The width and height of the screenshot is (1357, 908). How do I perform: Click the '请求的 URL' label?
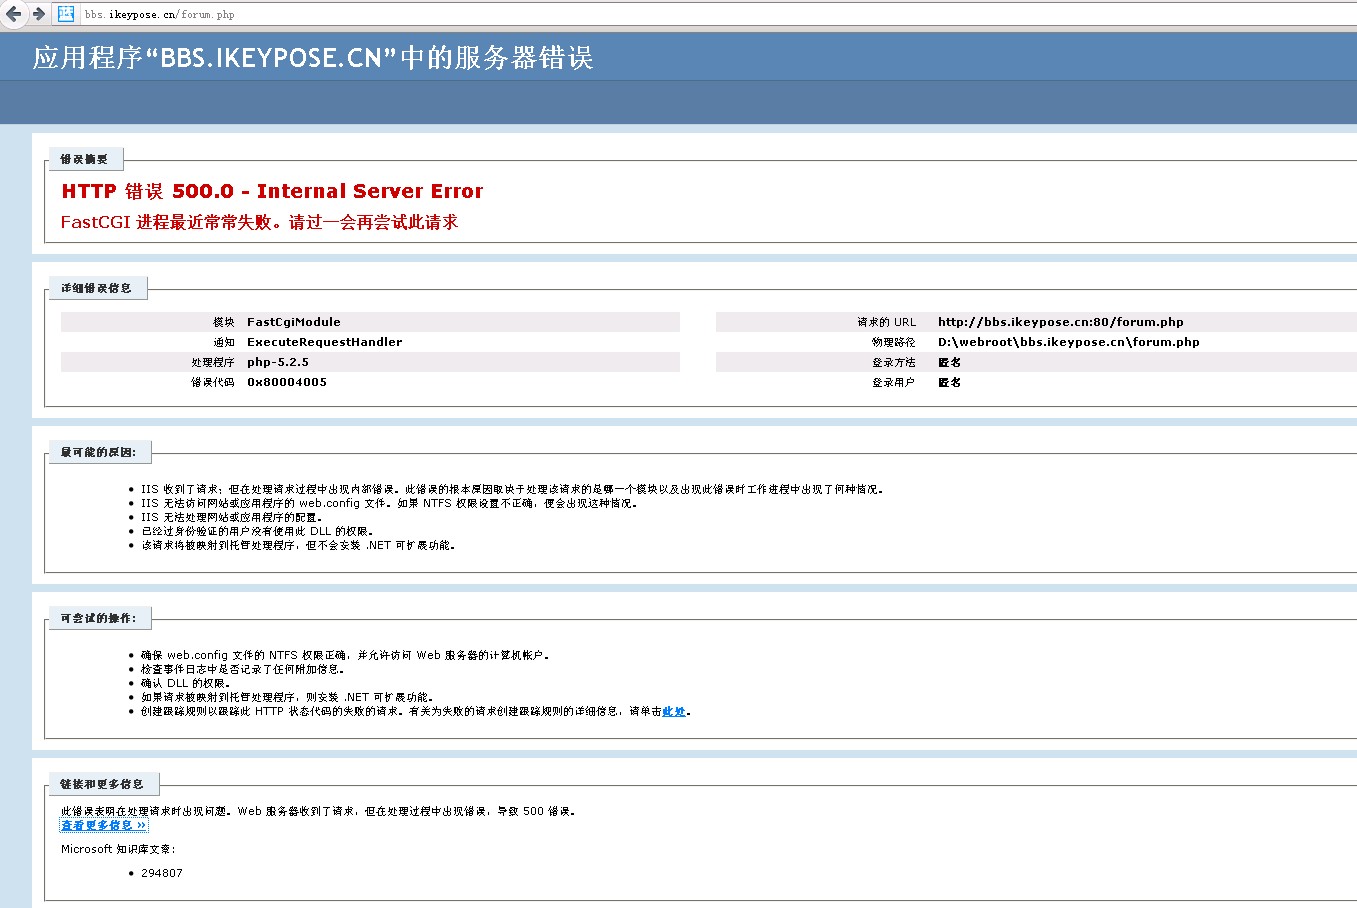pyautogui.click(x=886, y=322)
